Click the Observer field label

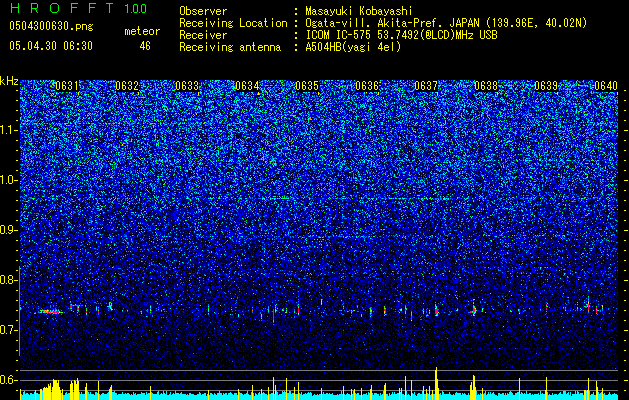tap(203, 11)
